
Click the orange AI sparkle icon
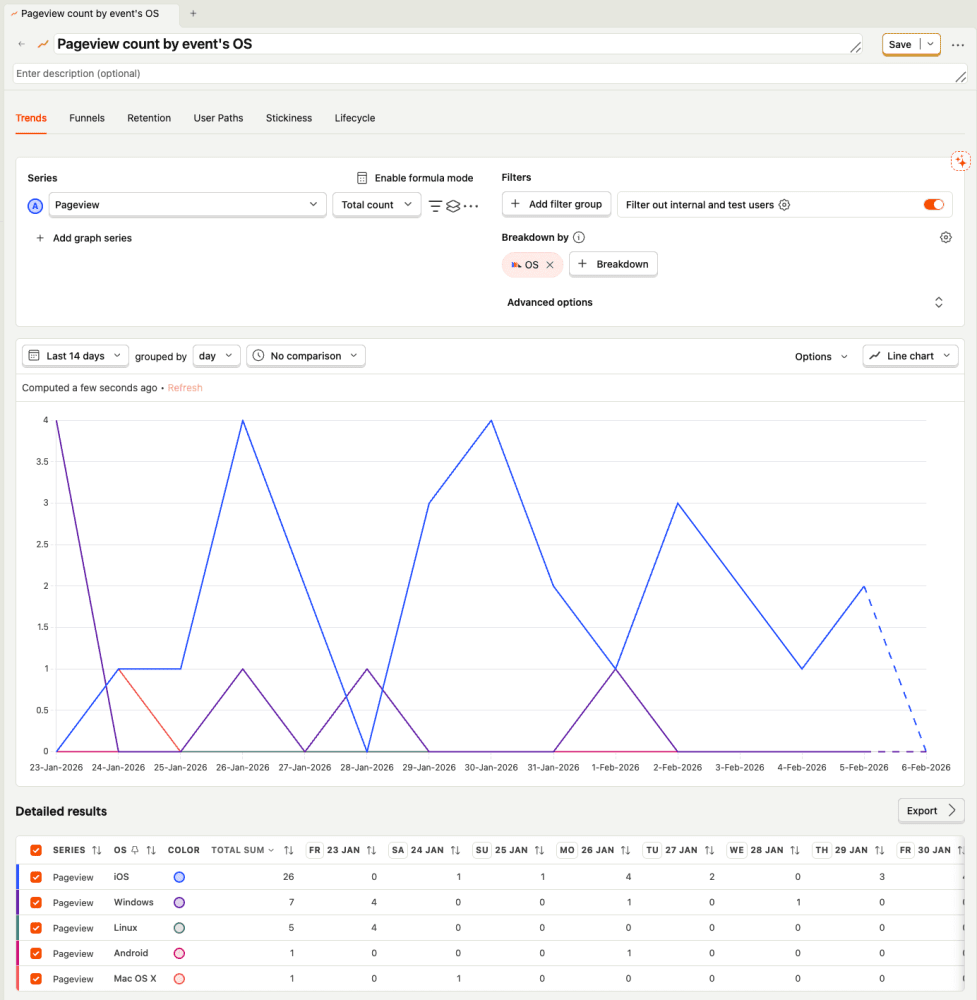[960, 160]
